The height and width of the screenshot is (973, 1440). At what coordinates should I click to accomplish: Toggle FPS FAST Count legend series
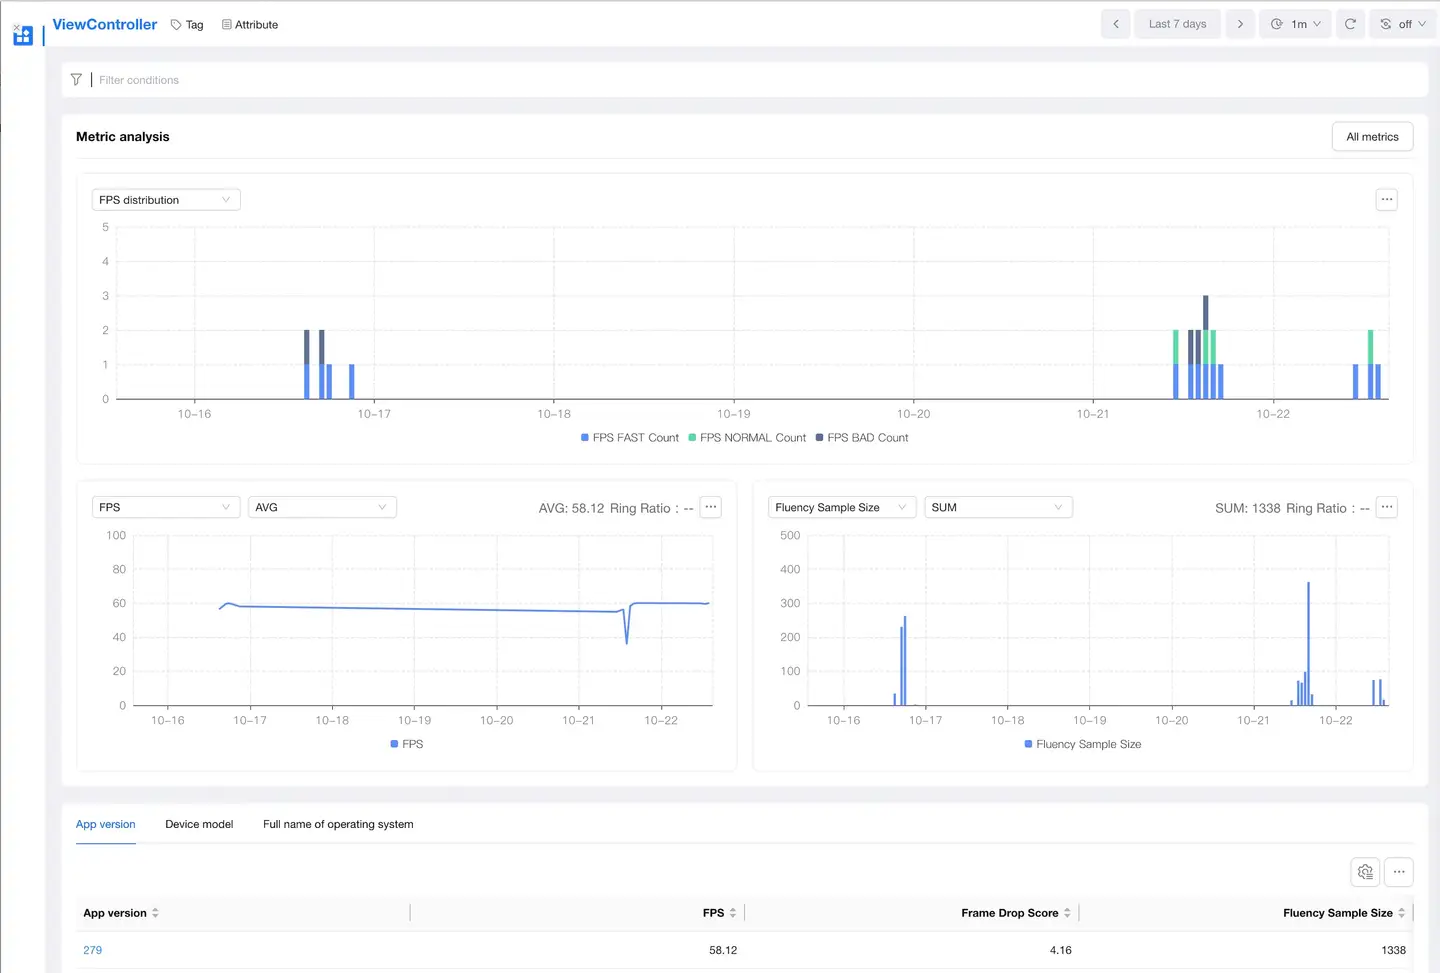pos(630,438)
